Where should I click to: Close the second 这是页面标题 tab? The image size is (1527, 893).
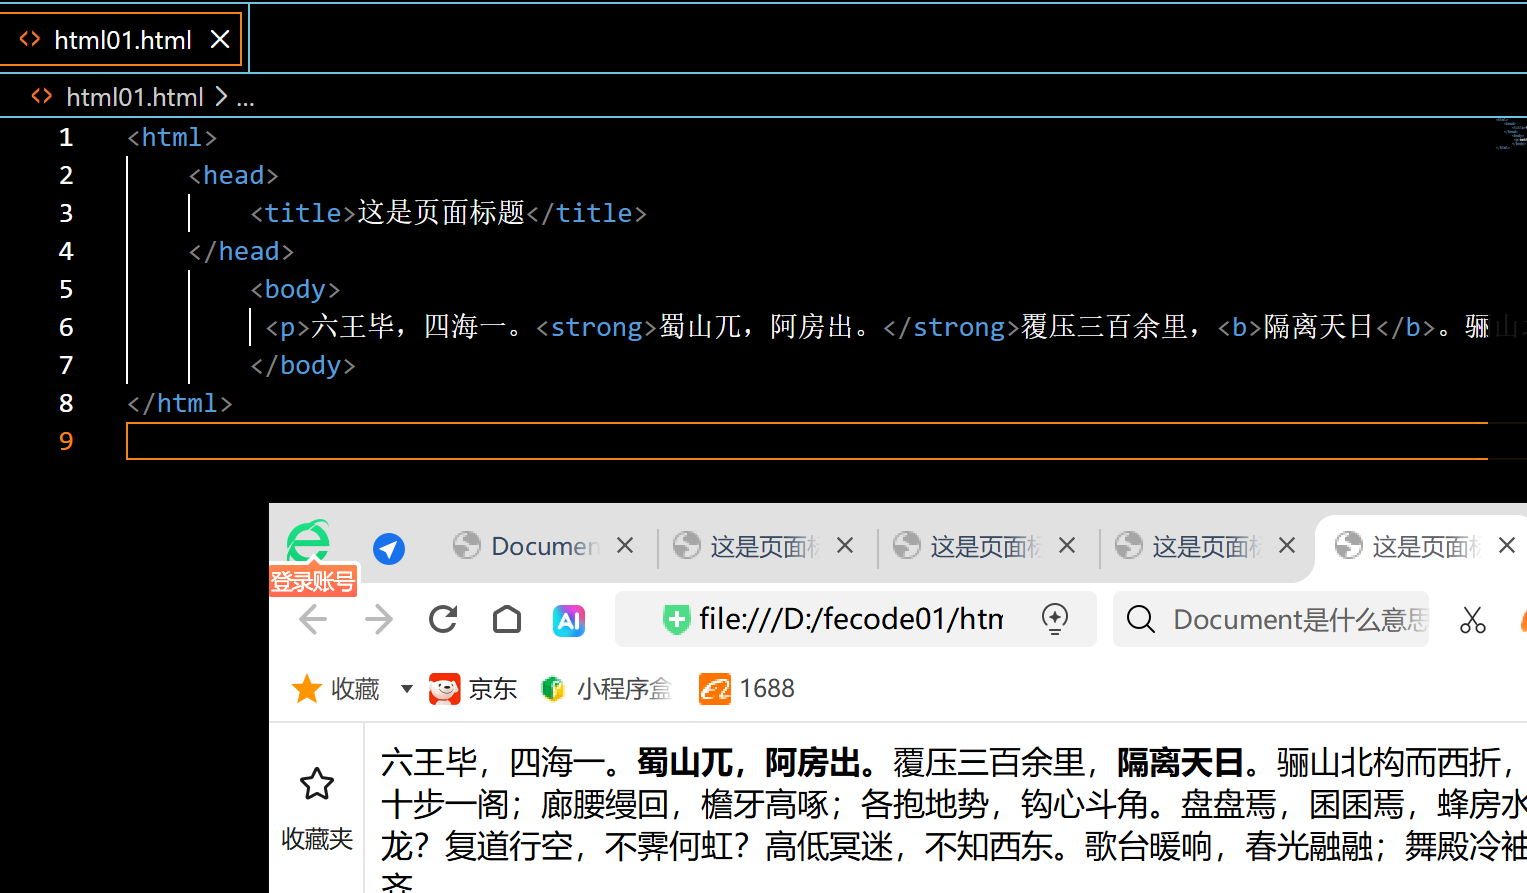[1067, 545]
